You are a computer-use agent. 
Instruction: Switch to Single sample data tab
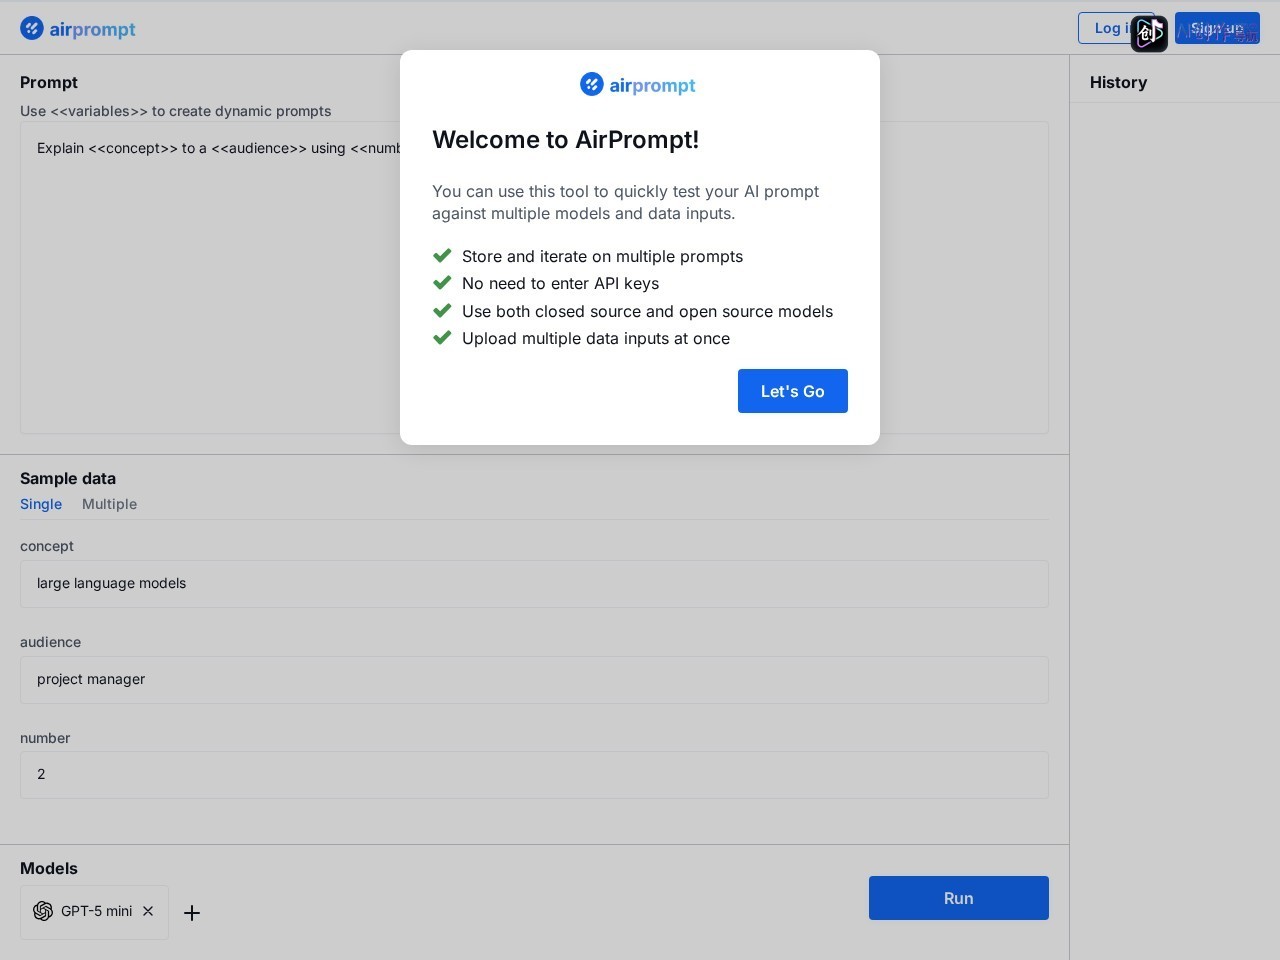pyautogui.click(x=41, y=504)
